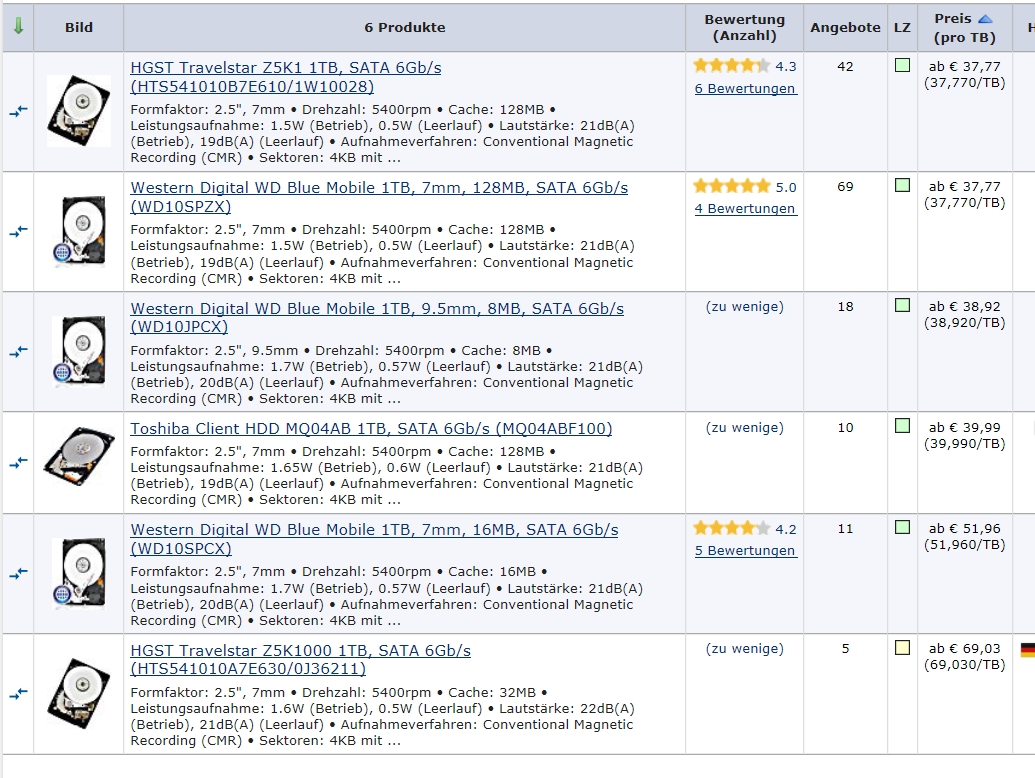Screen dimensions: 1035x778
Task: Open WD Blue WD10SPCX product thumbnail
Action: point(79,573)
